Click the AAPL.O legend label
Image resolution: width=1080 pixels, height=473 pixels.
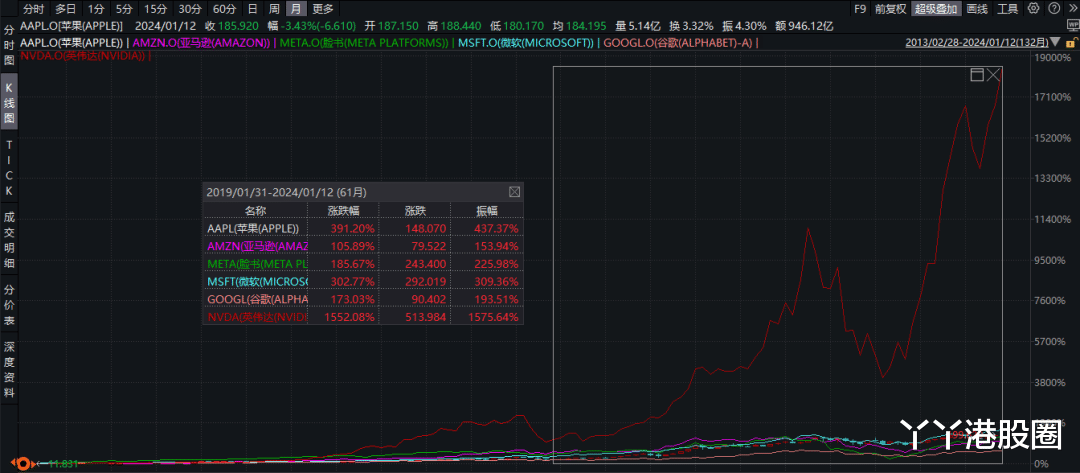72,43
